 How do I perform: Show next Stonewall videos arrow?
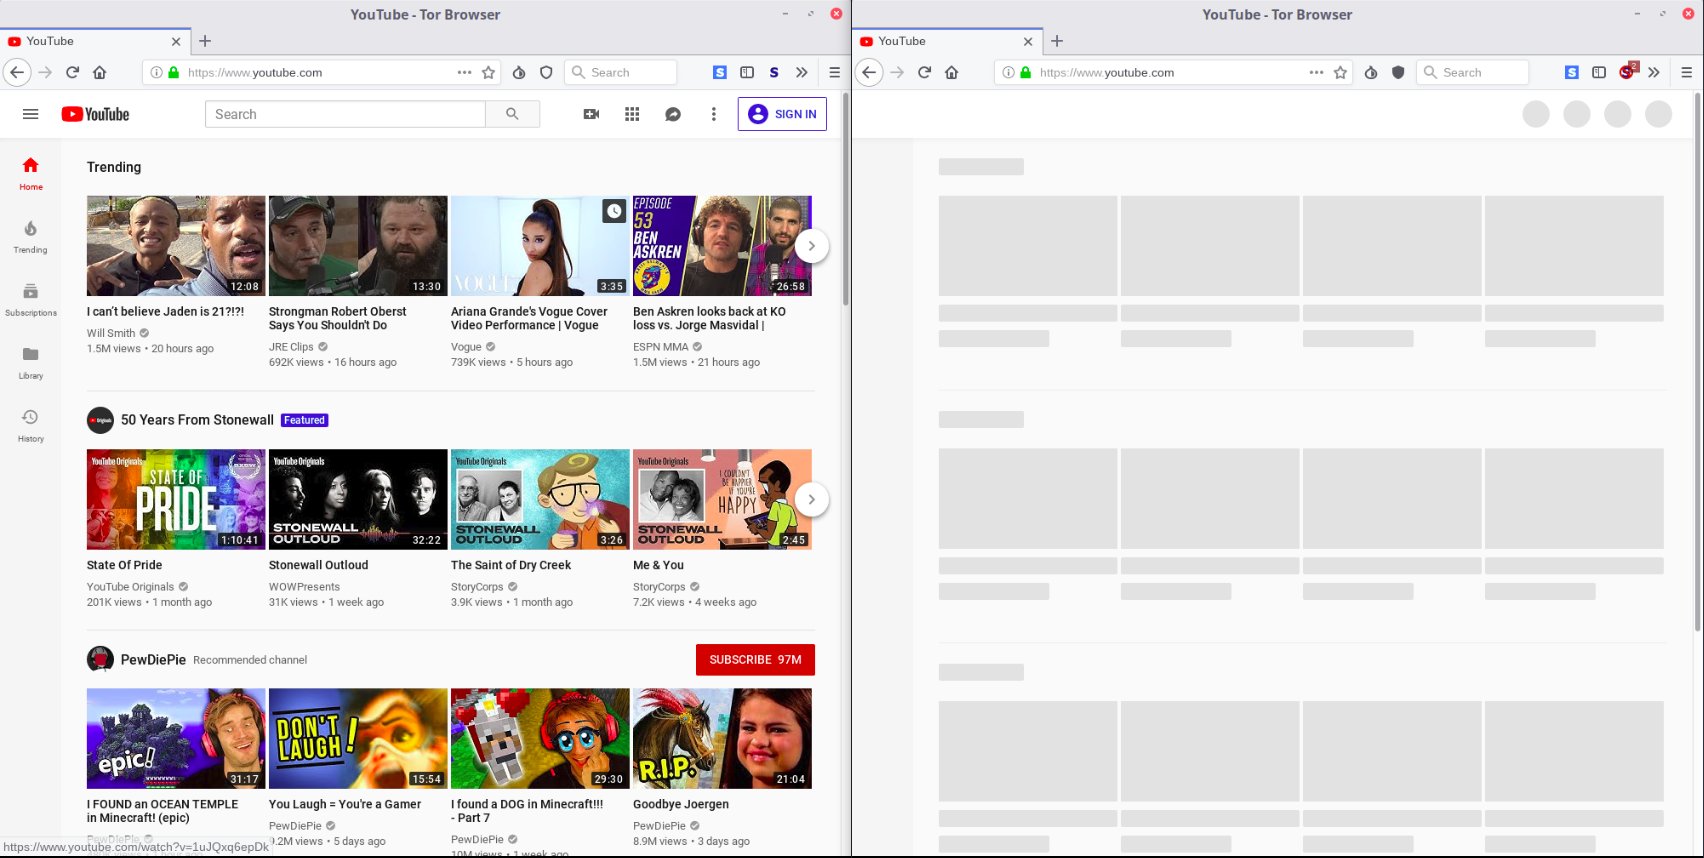tap(812, 499)
